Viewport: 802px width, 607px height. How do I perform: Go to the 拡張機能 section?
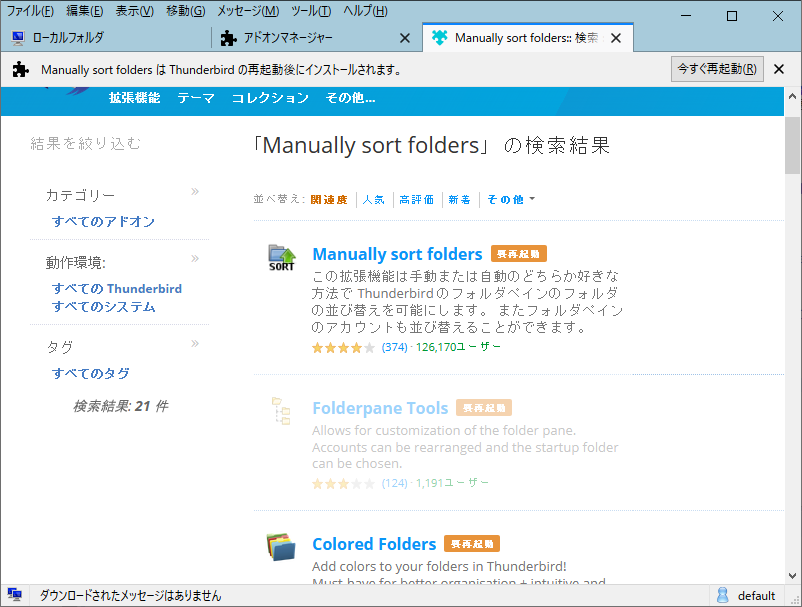point(135,98)
